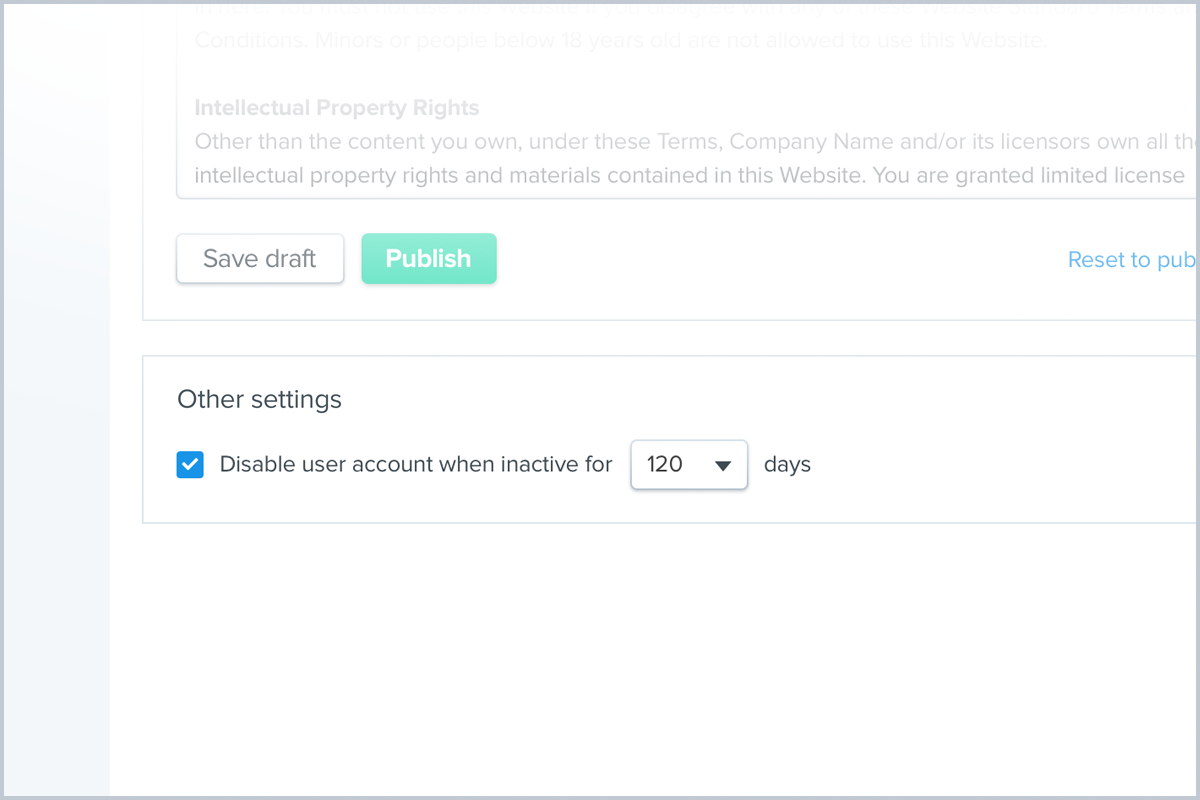The image size is (1200, 800).
Task: Click the 'days' label after the dropdown
Action: 787,465
